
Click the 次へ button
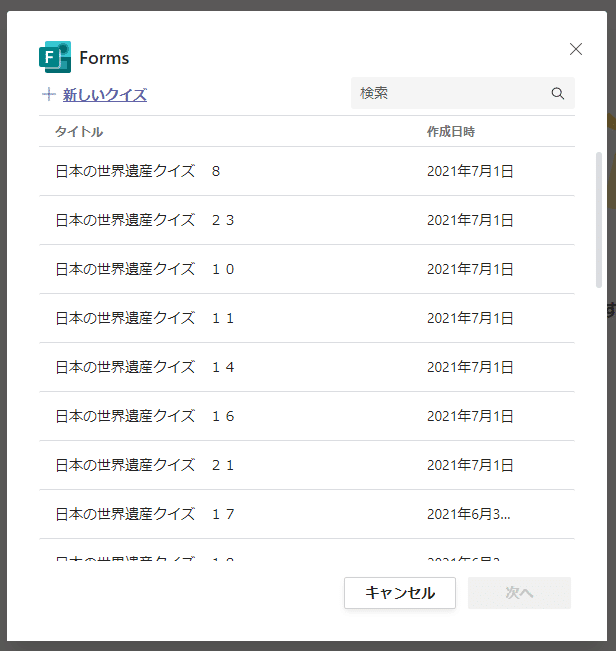point(519,592)
